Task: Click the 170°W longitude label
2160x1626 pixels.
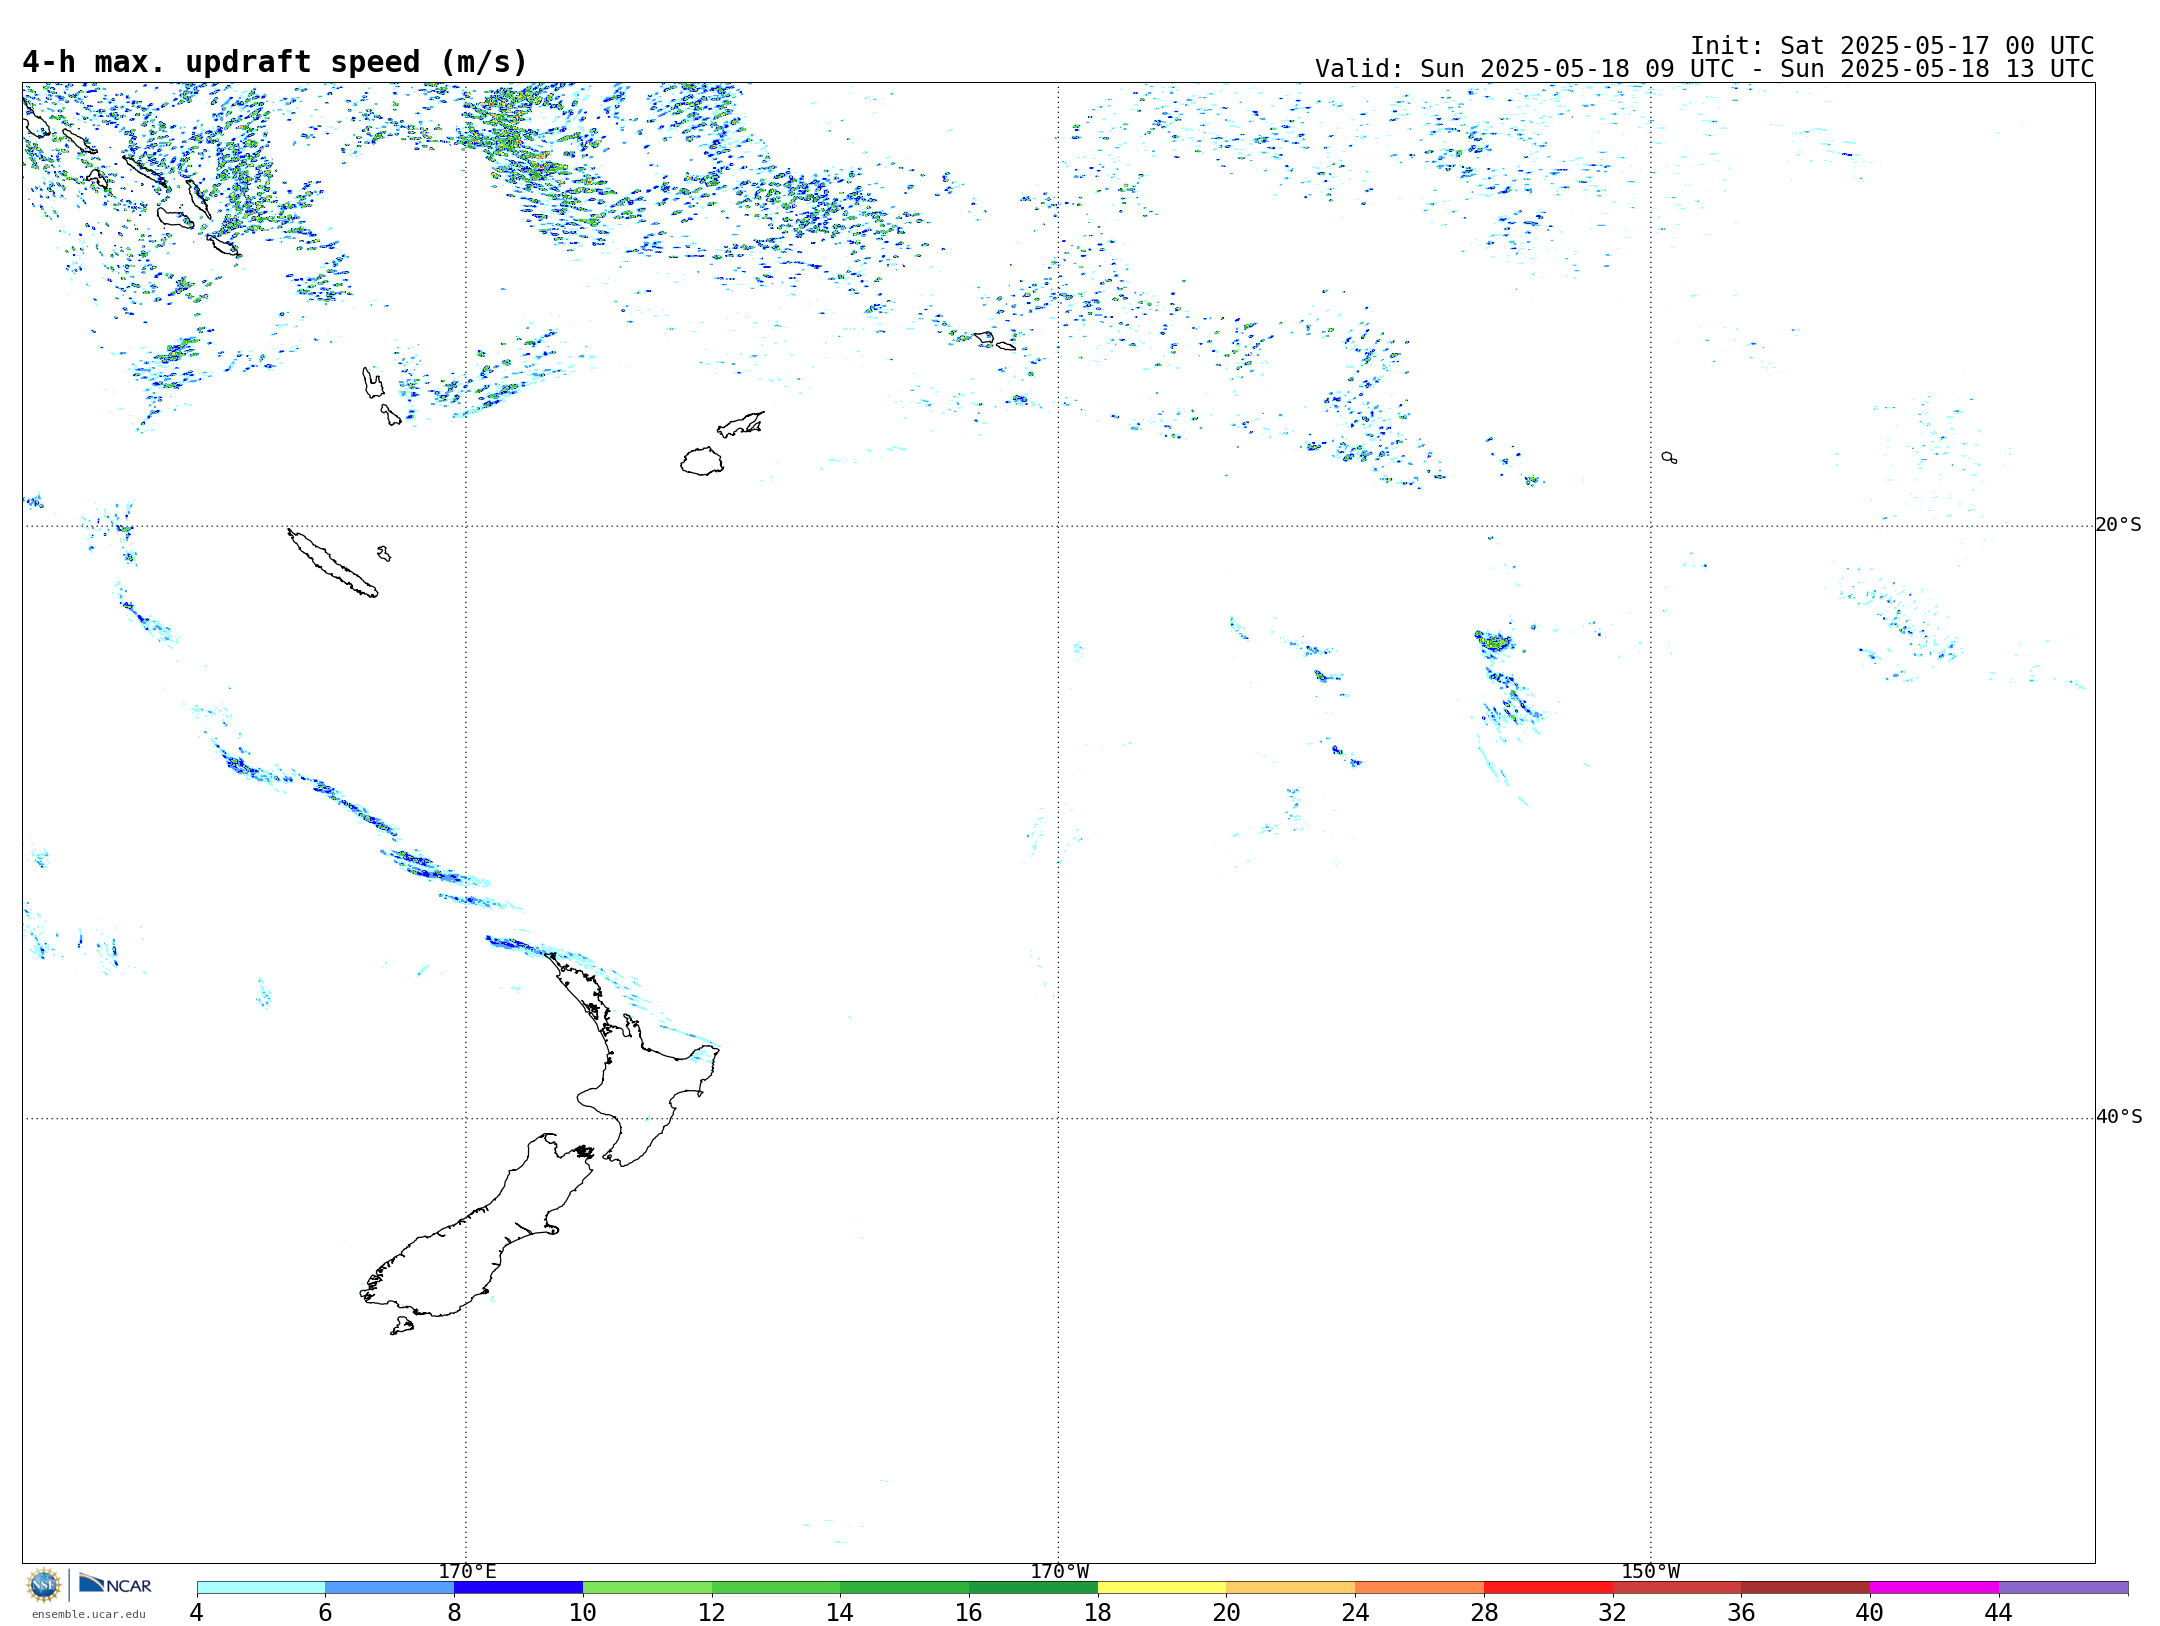Action: (x=1059, y=1571)
